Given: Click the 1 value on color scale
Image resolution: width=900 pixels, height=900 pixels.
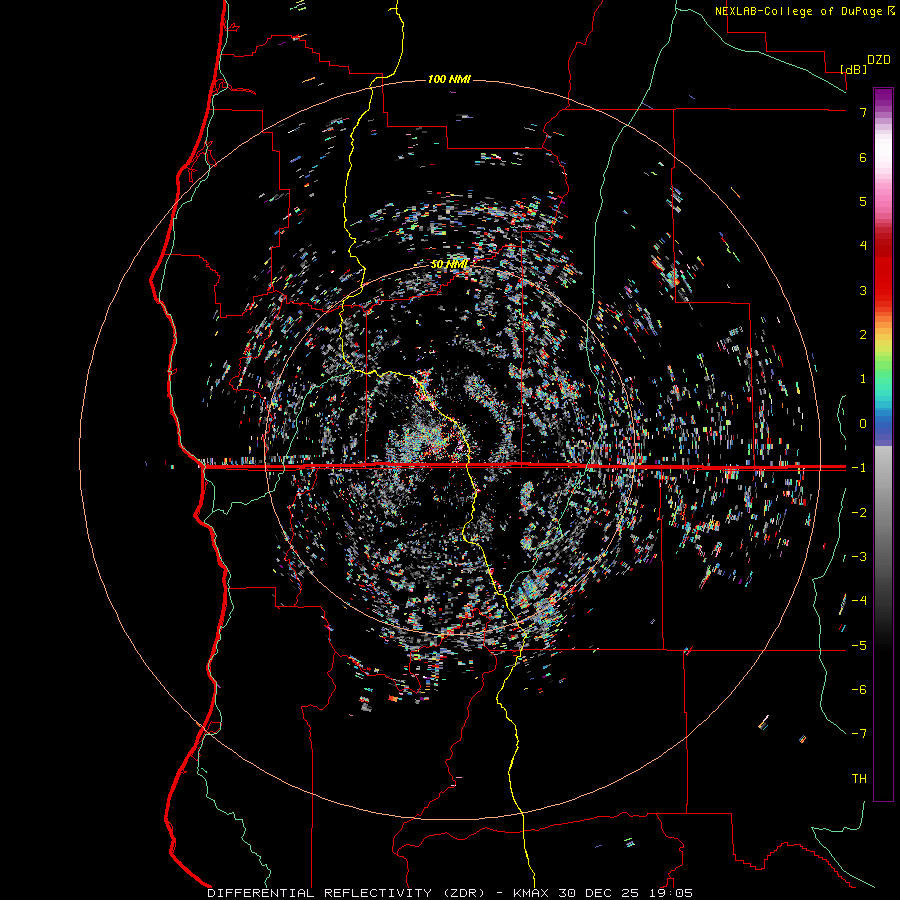Looking at the screenshot, I should point(863,379).
